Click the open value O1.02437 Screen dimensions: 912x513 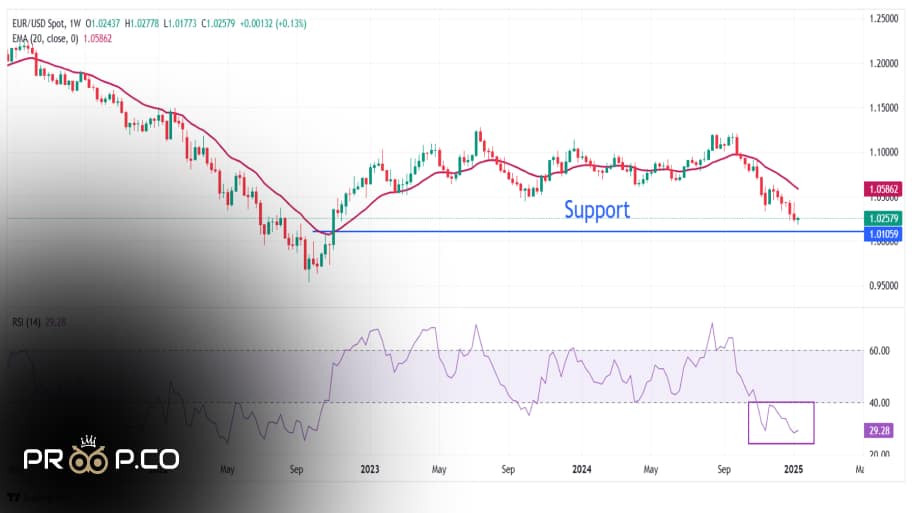click(103, 24)
